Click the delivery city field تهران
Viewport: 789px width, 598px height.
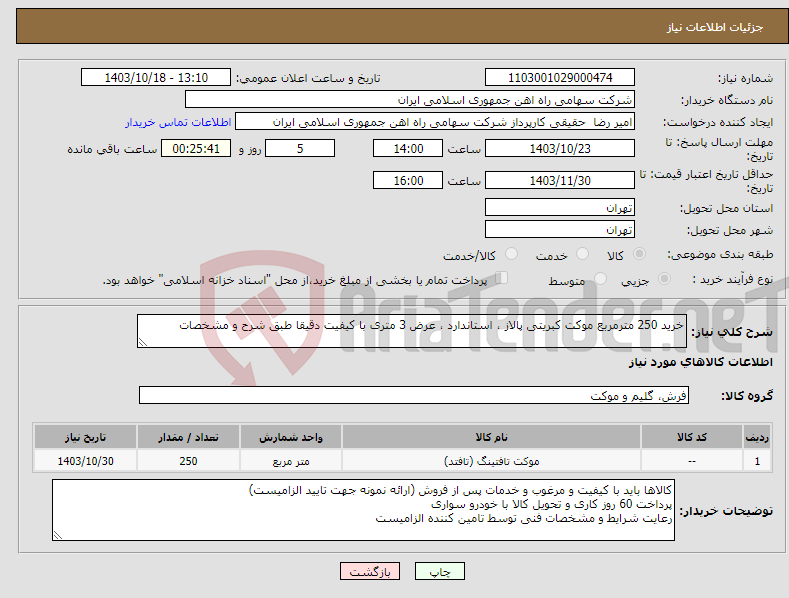pos(560,230)
